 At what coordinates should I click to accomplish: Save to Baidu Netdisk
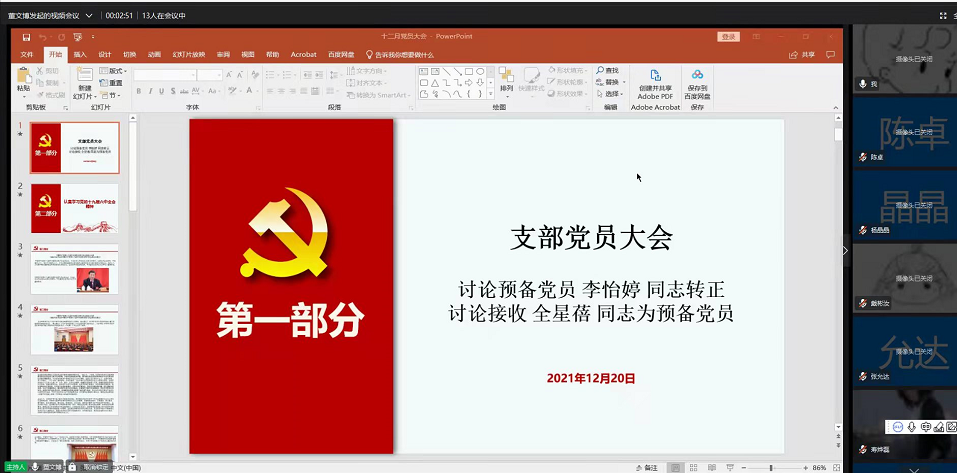697,84
